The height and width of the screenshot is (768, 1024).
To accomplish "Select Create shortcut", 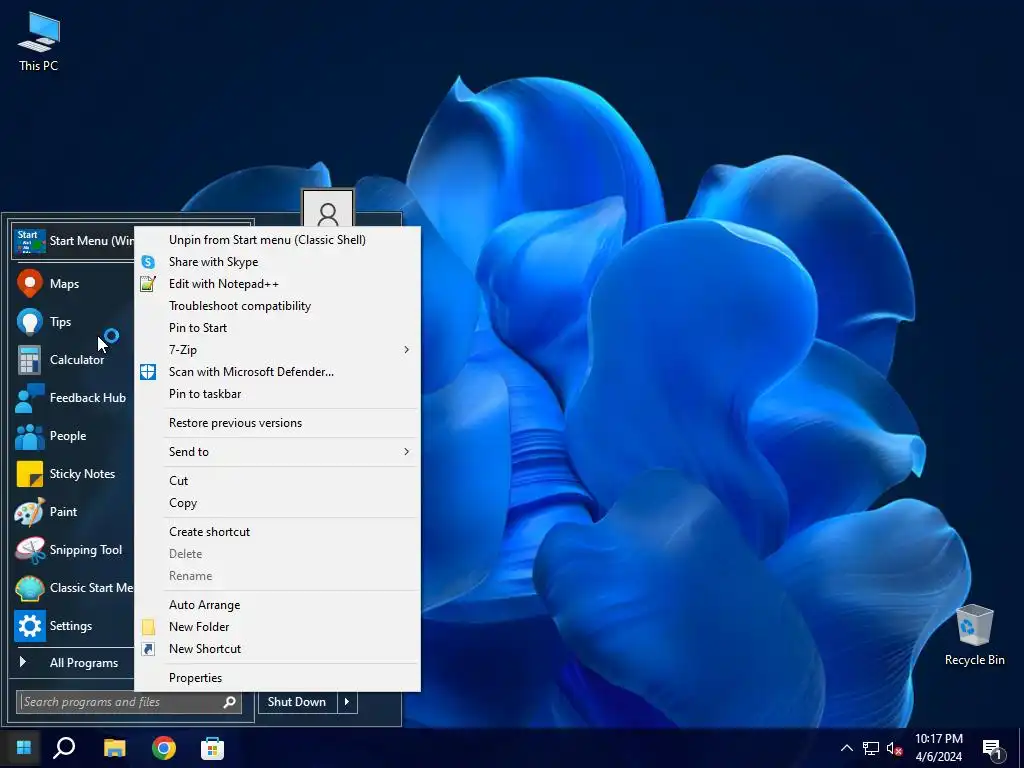I will click(x=278, y=532).
